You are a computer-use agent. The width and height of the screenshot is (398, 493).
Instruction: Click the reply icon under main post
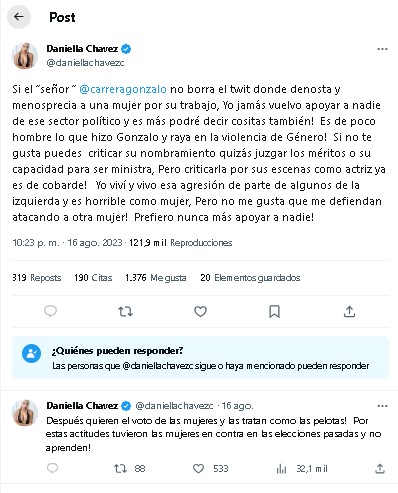tap(50, 311)
